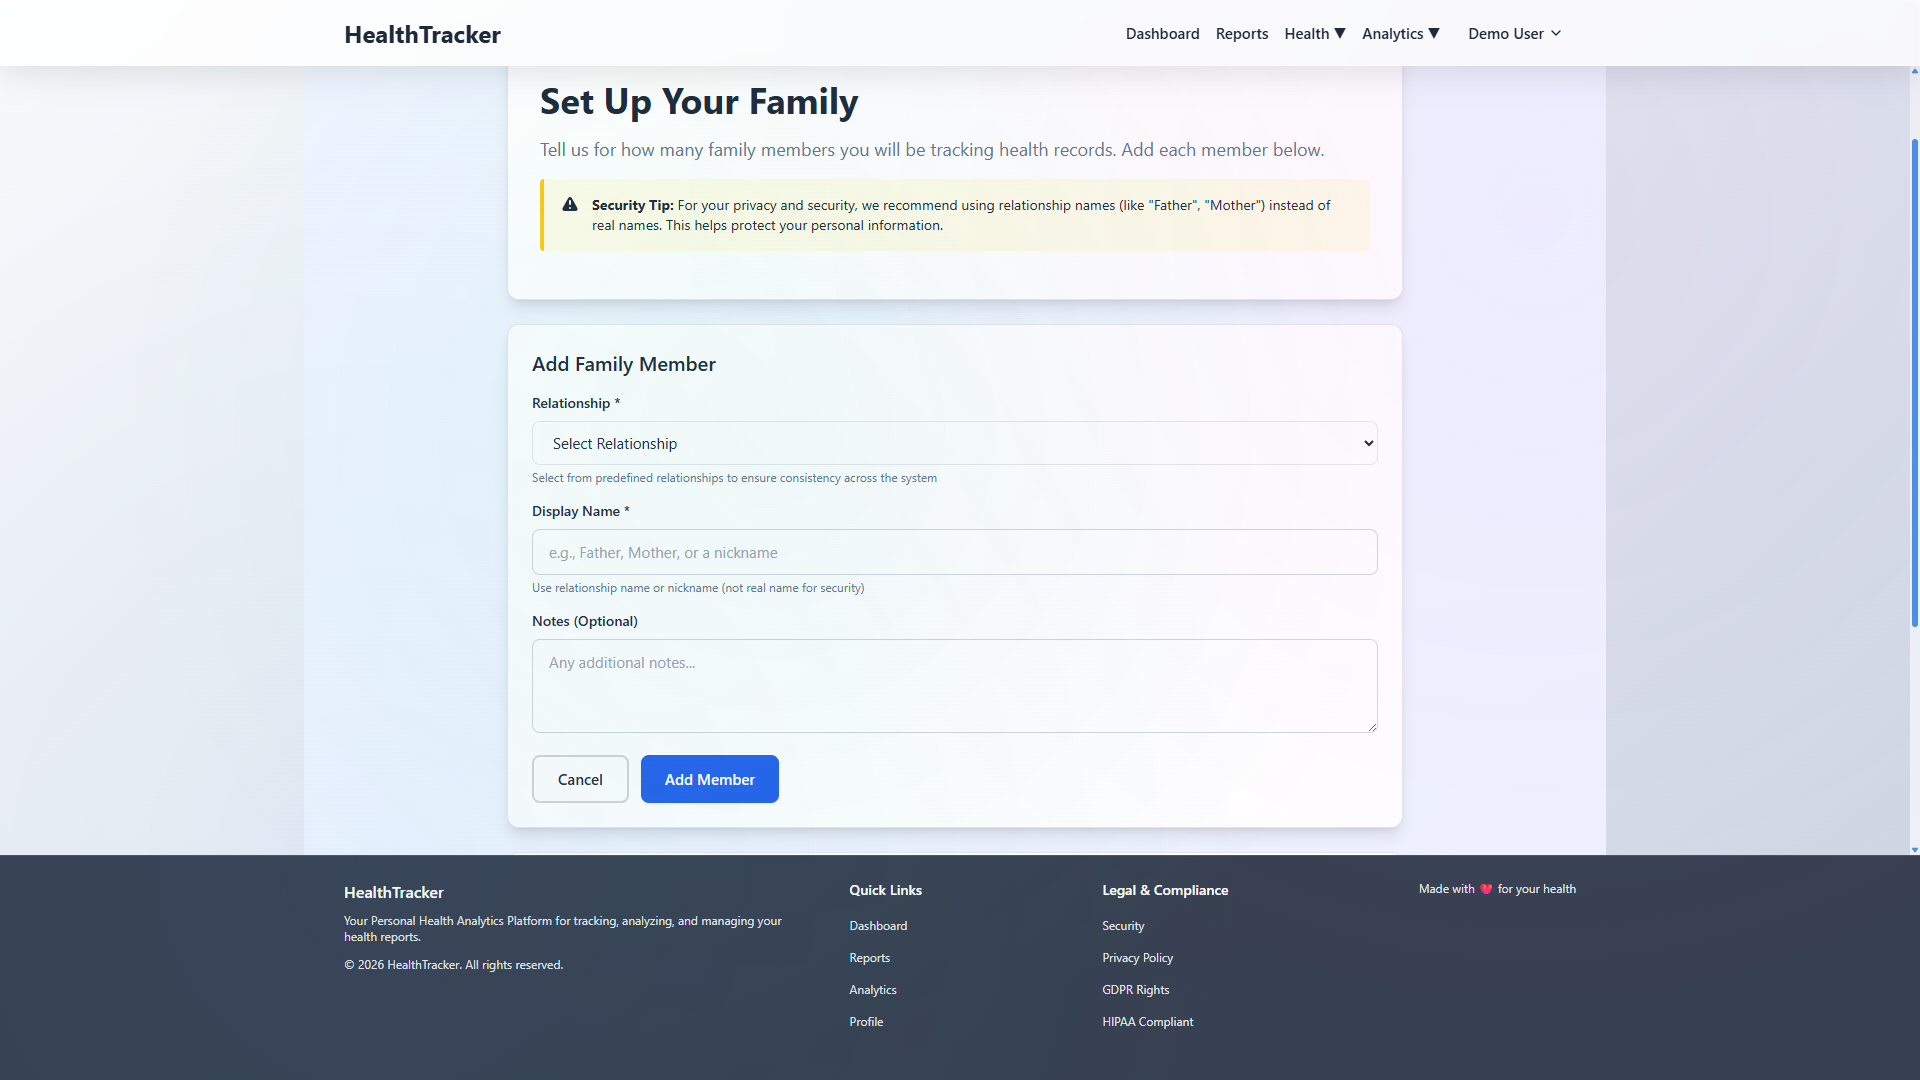
Task: Follow the Profile link in Quick Links
Action: [x=866, y=1022]
